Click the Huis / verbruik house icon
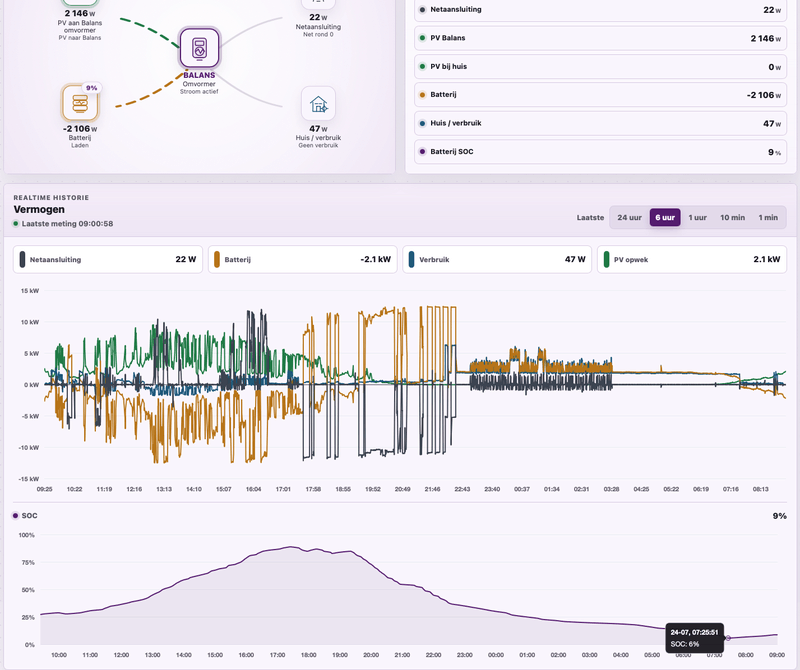This screenshot has width=800, height=670. pos(318,104)
